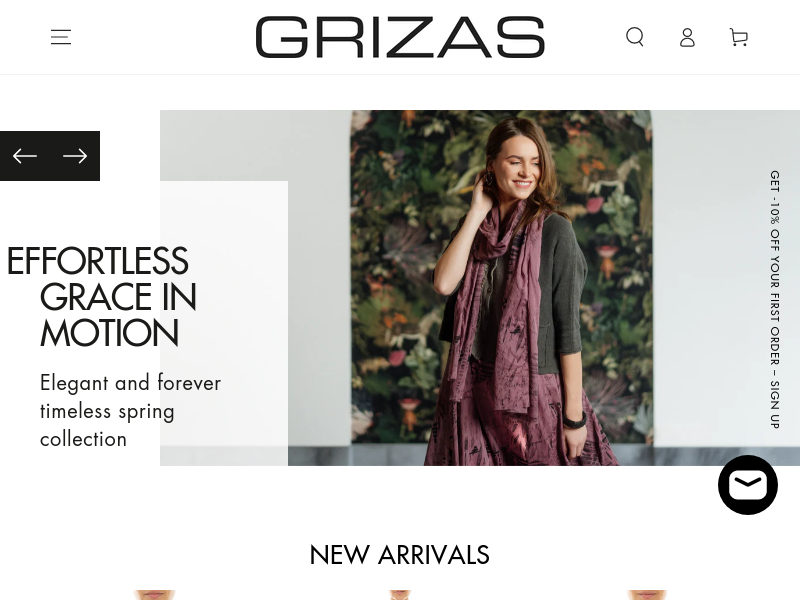Click the vertical 10% off sign up banner
The width and height of the screenshot is (800, 600).
click(774, 299)
